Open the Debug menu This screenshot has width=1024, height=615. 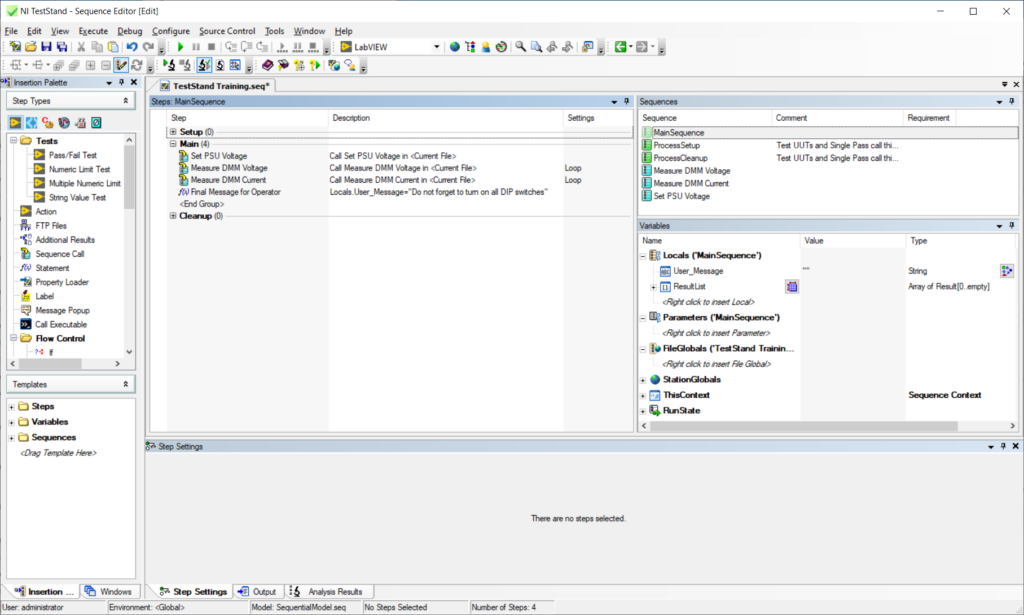[130, 31]
